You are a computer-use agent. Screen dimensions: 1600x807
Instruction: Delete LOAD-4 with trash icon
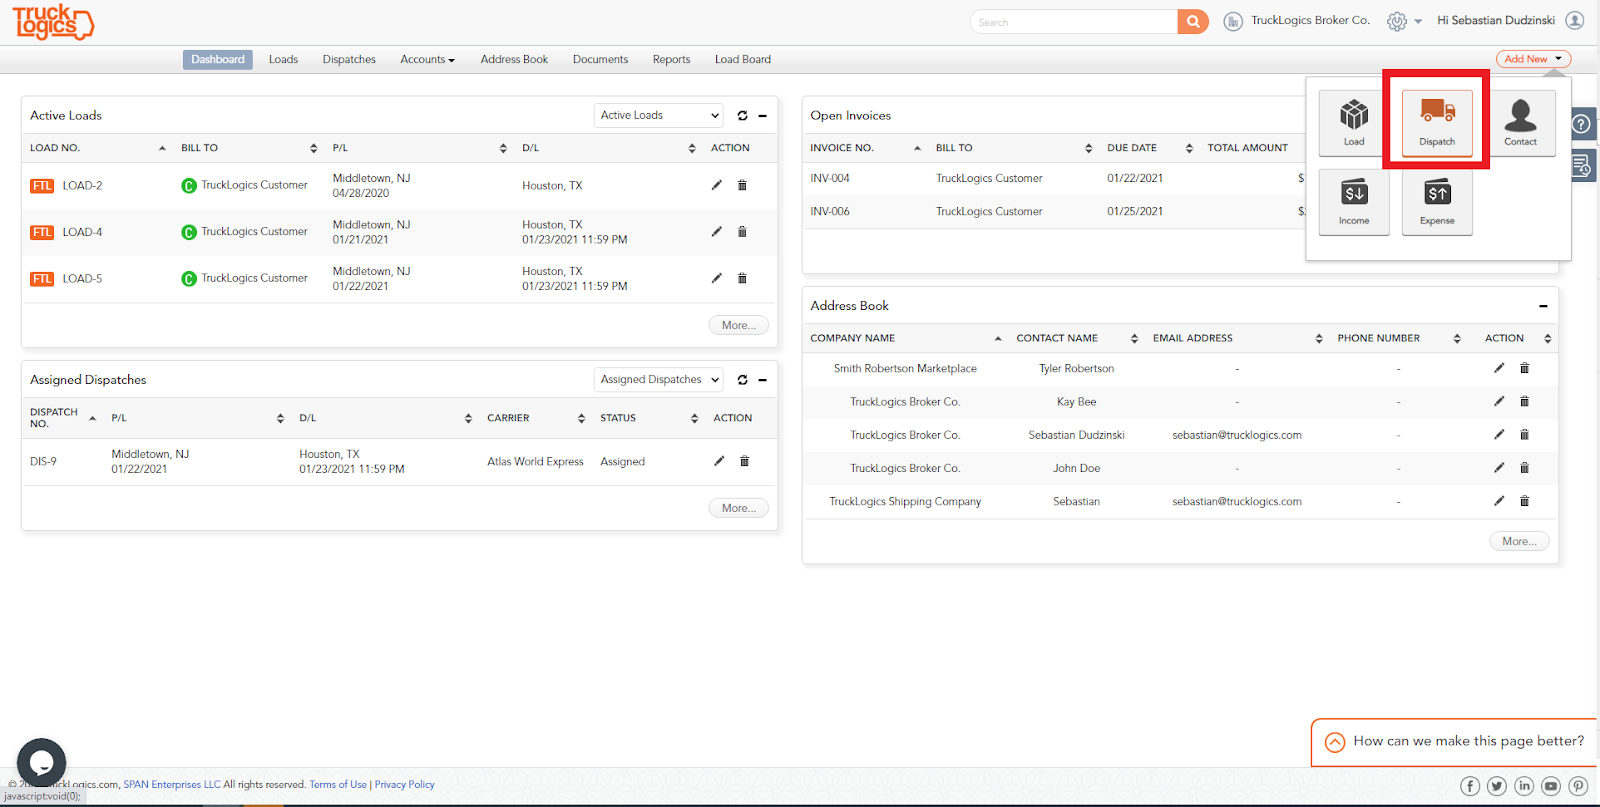coord(742,232)
